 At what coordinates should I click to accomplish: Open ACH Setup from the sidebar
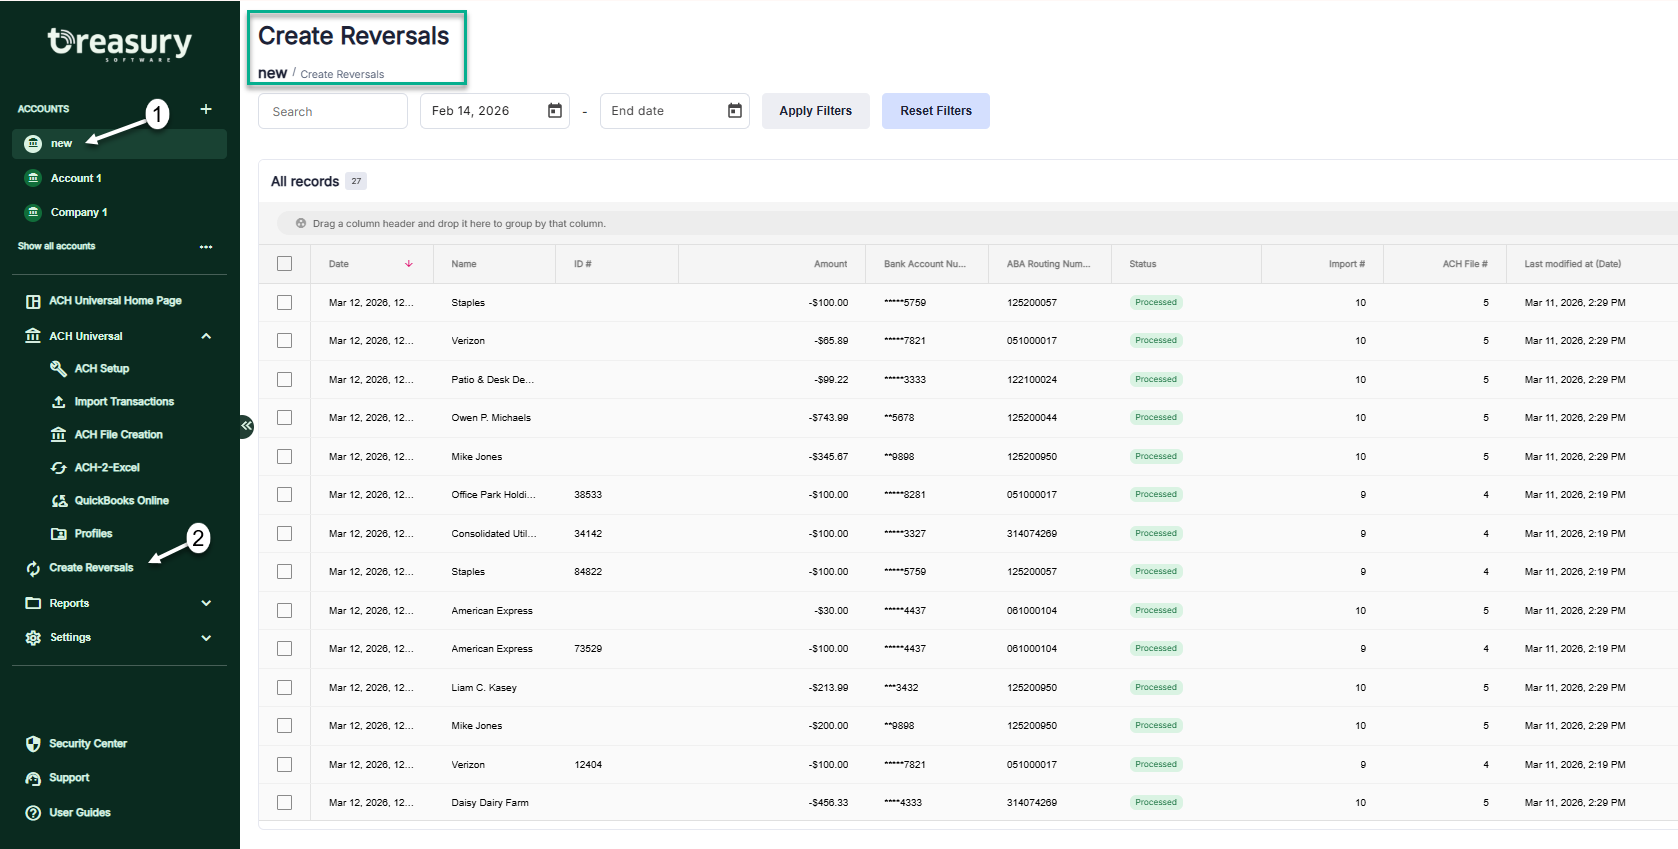point(101,369)
